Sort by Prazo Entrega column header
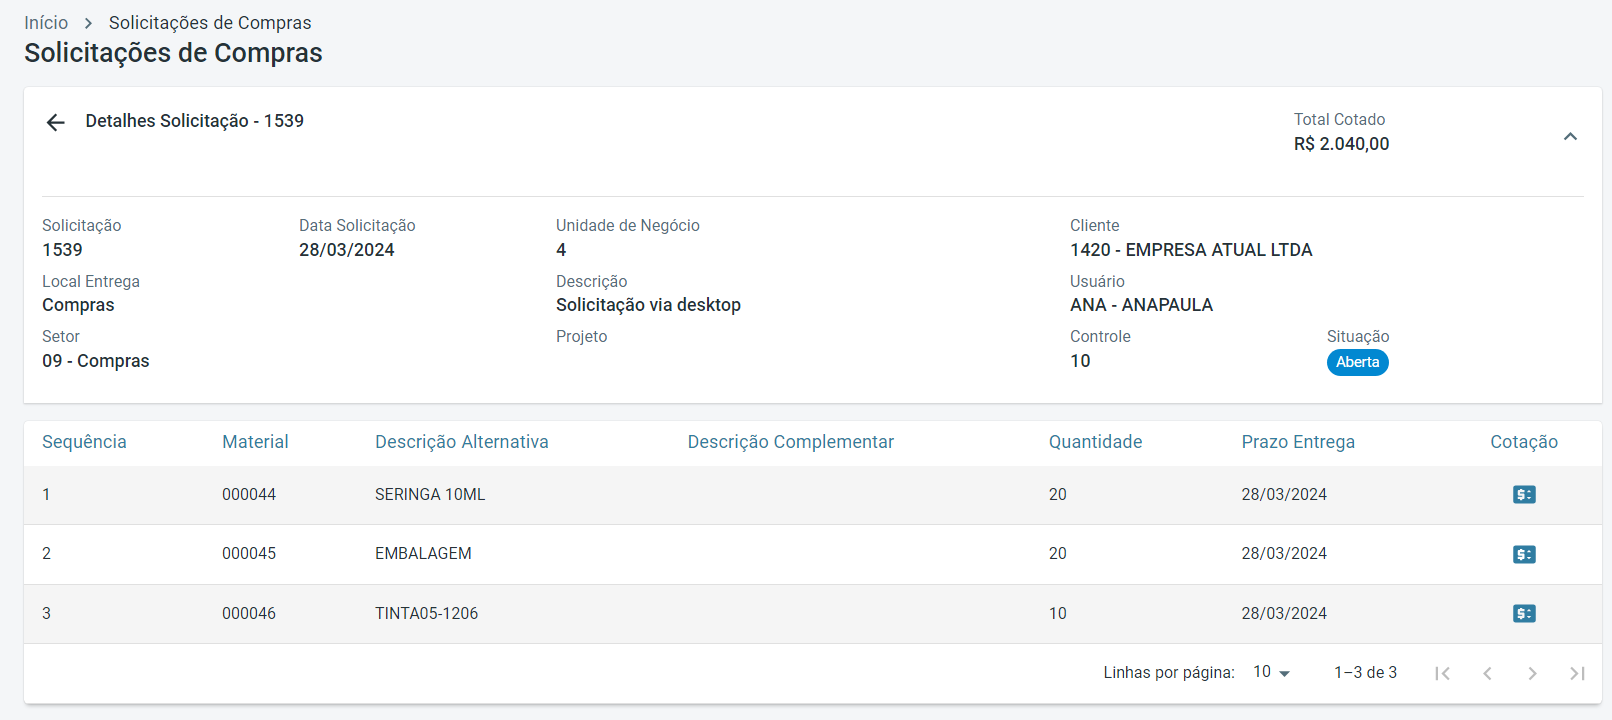The height and width of the screenshot is (720, 1612). [1298, 442]
